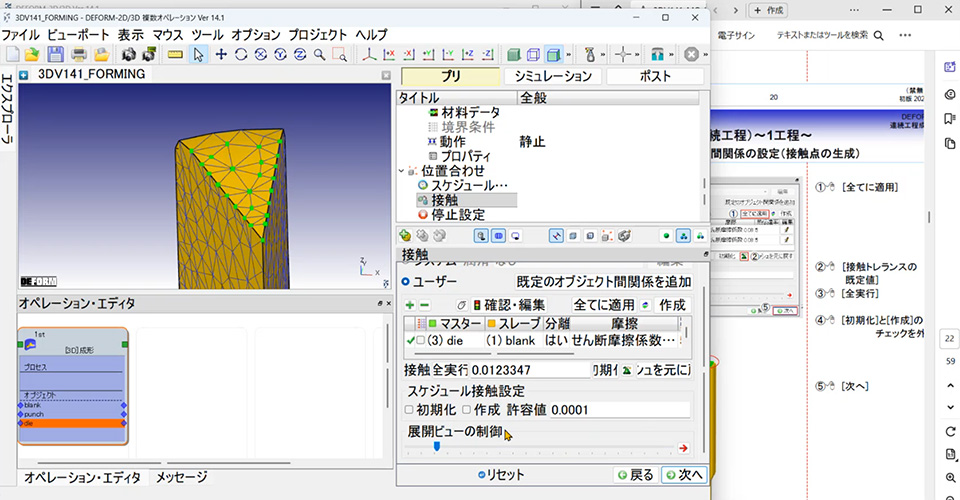
Task: Select the free rotate tool icon
Action: click(241, 54)
